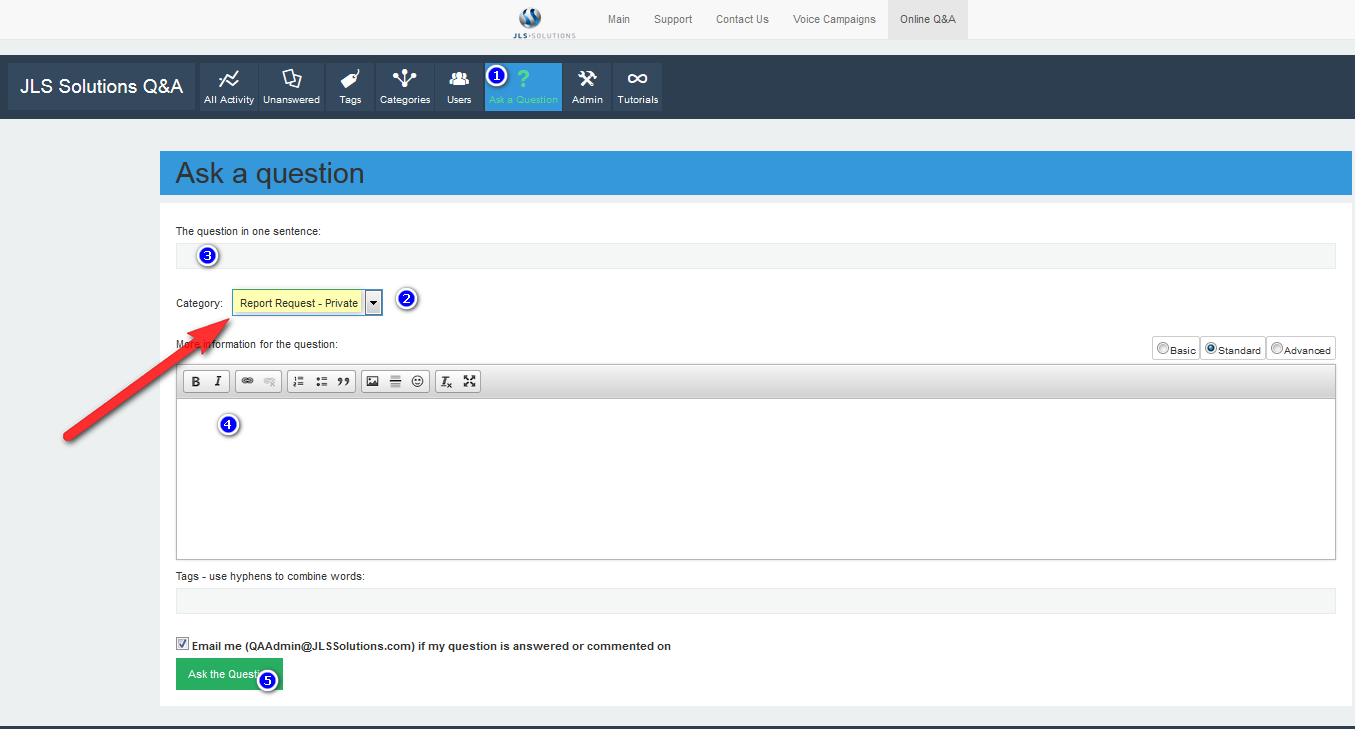Open the Tags page
Viewport: 1355px width, 729px height.
(350, 87)
